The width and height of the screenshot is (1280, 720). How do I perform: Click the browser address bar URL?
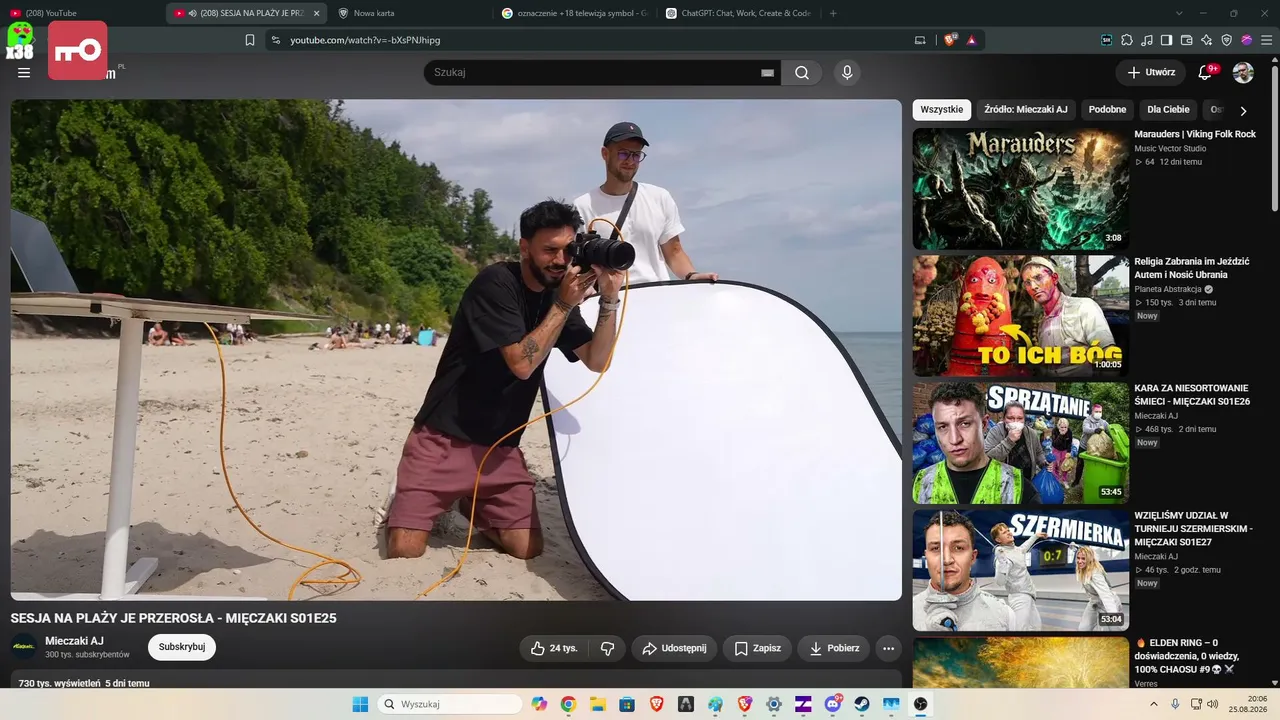[365, 40]
